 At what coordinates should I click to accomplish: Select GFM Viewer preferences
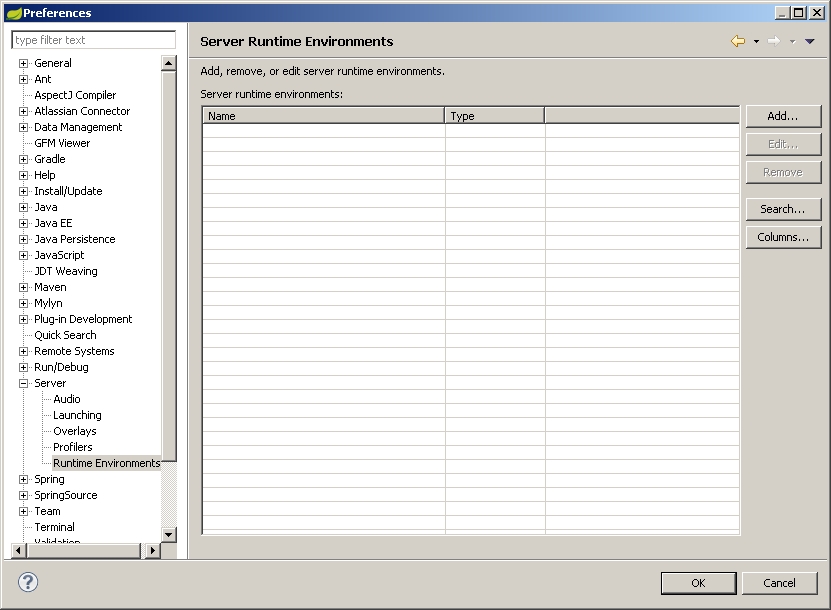click(x=62, y=143)
